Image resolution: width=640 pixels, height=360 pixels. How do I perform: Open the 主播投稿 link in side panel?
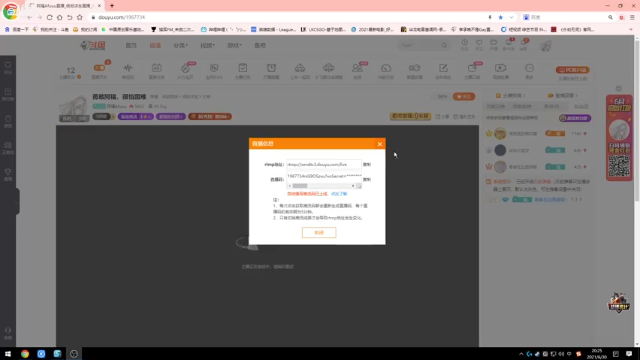(x=510, y=96)
